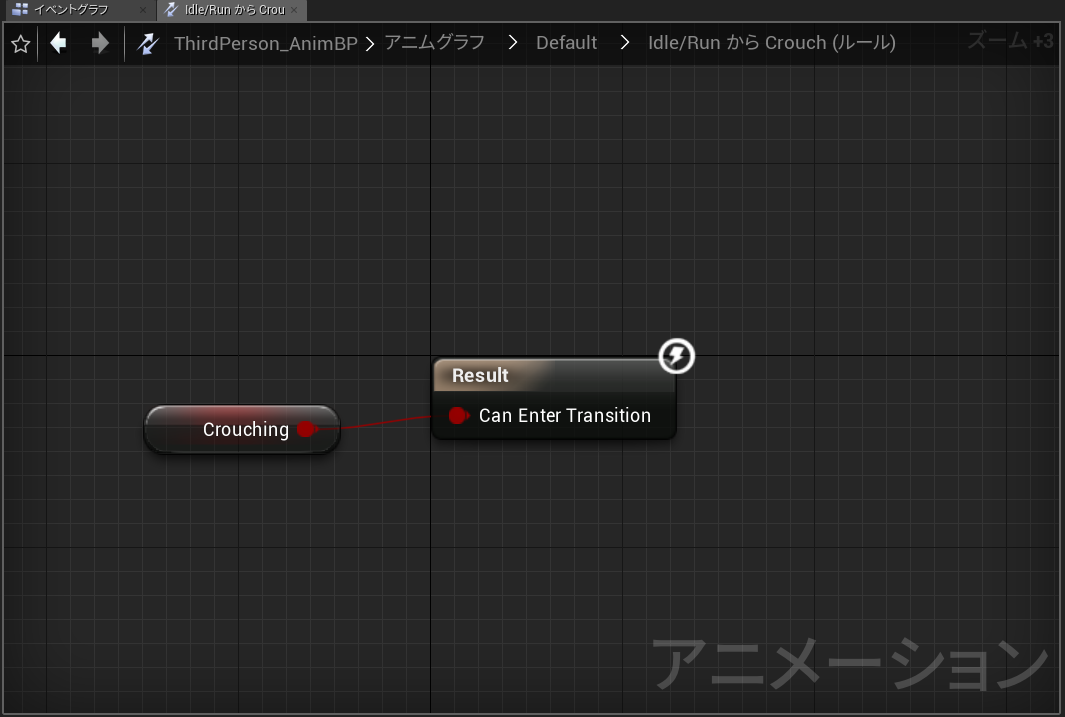
Task: Select the Crouching variable node
Action: (x=242, y=429)
